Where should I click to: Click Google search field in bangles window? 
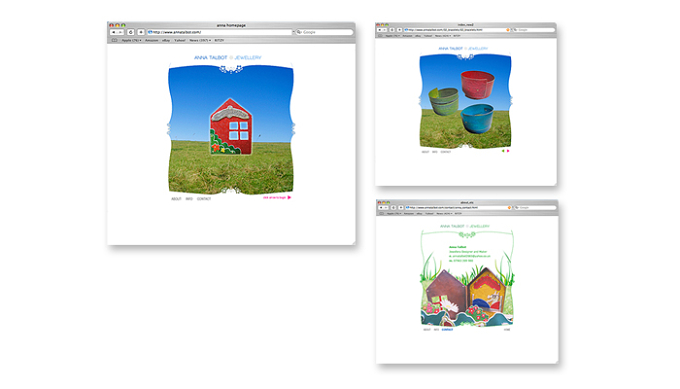click(x=534, y=30)
